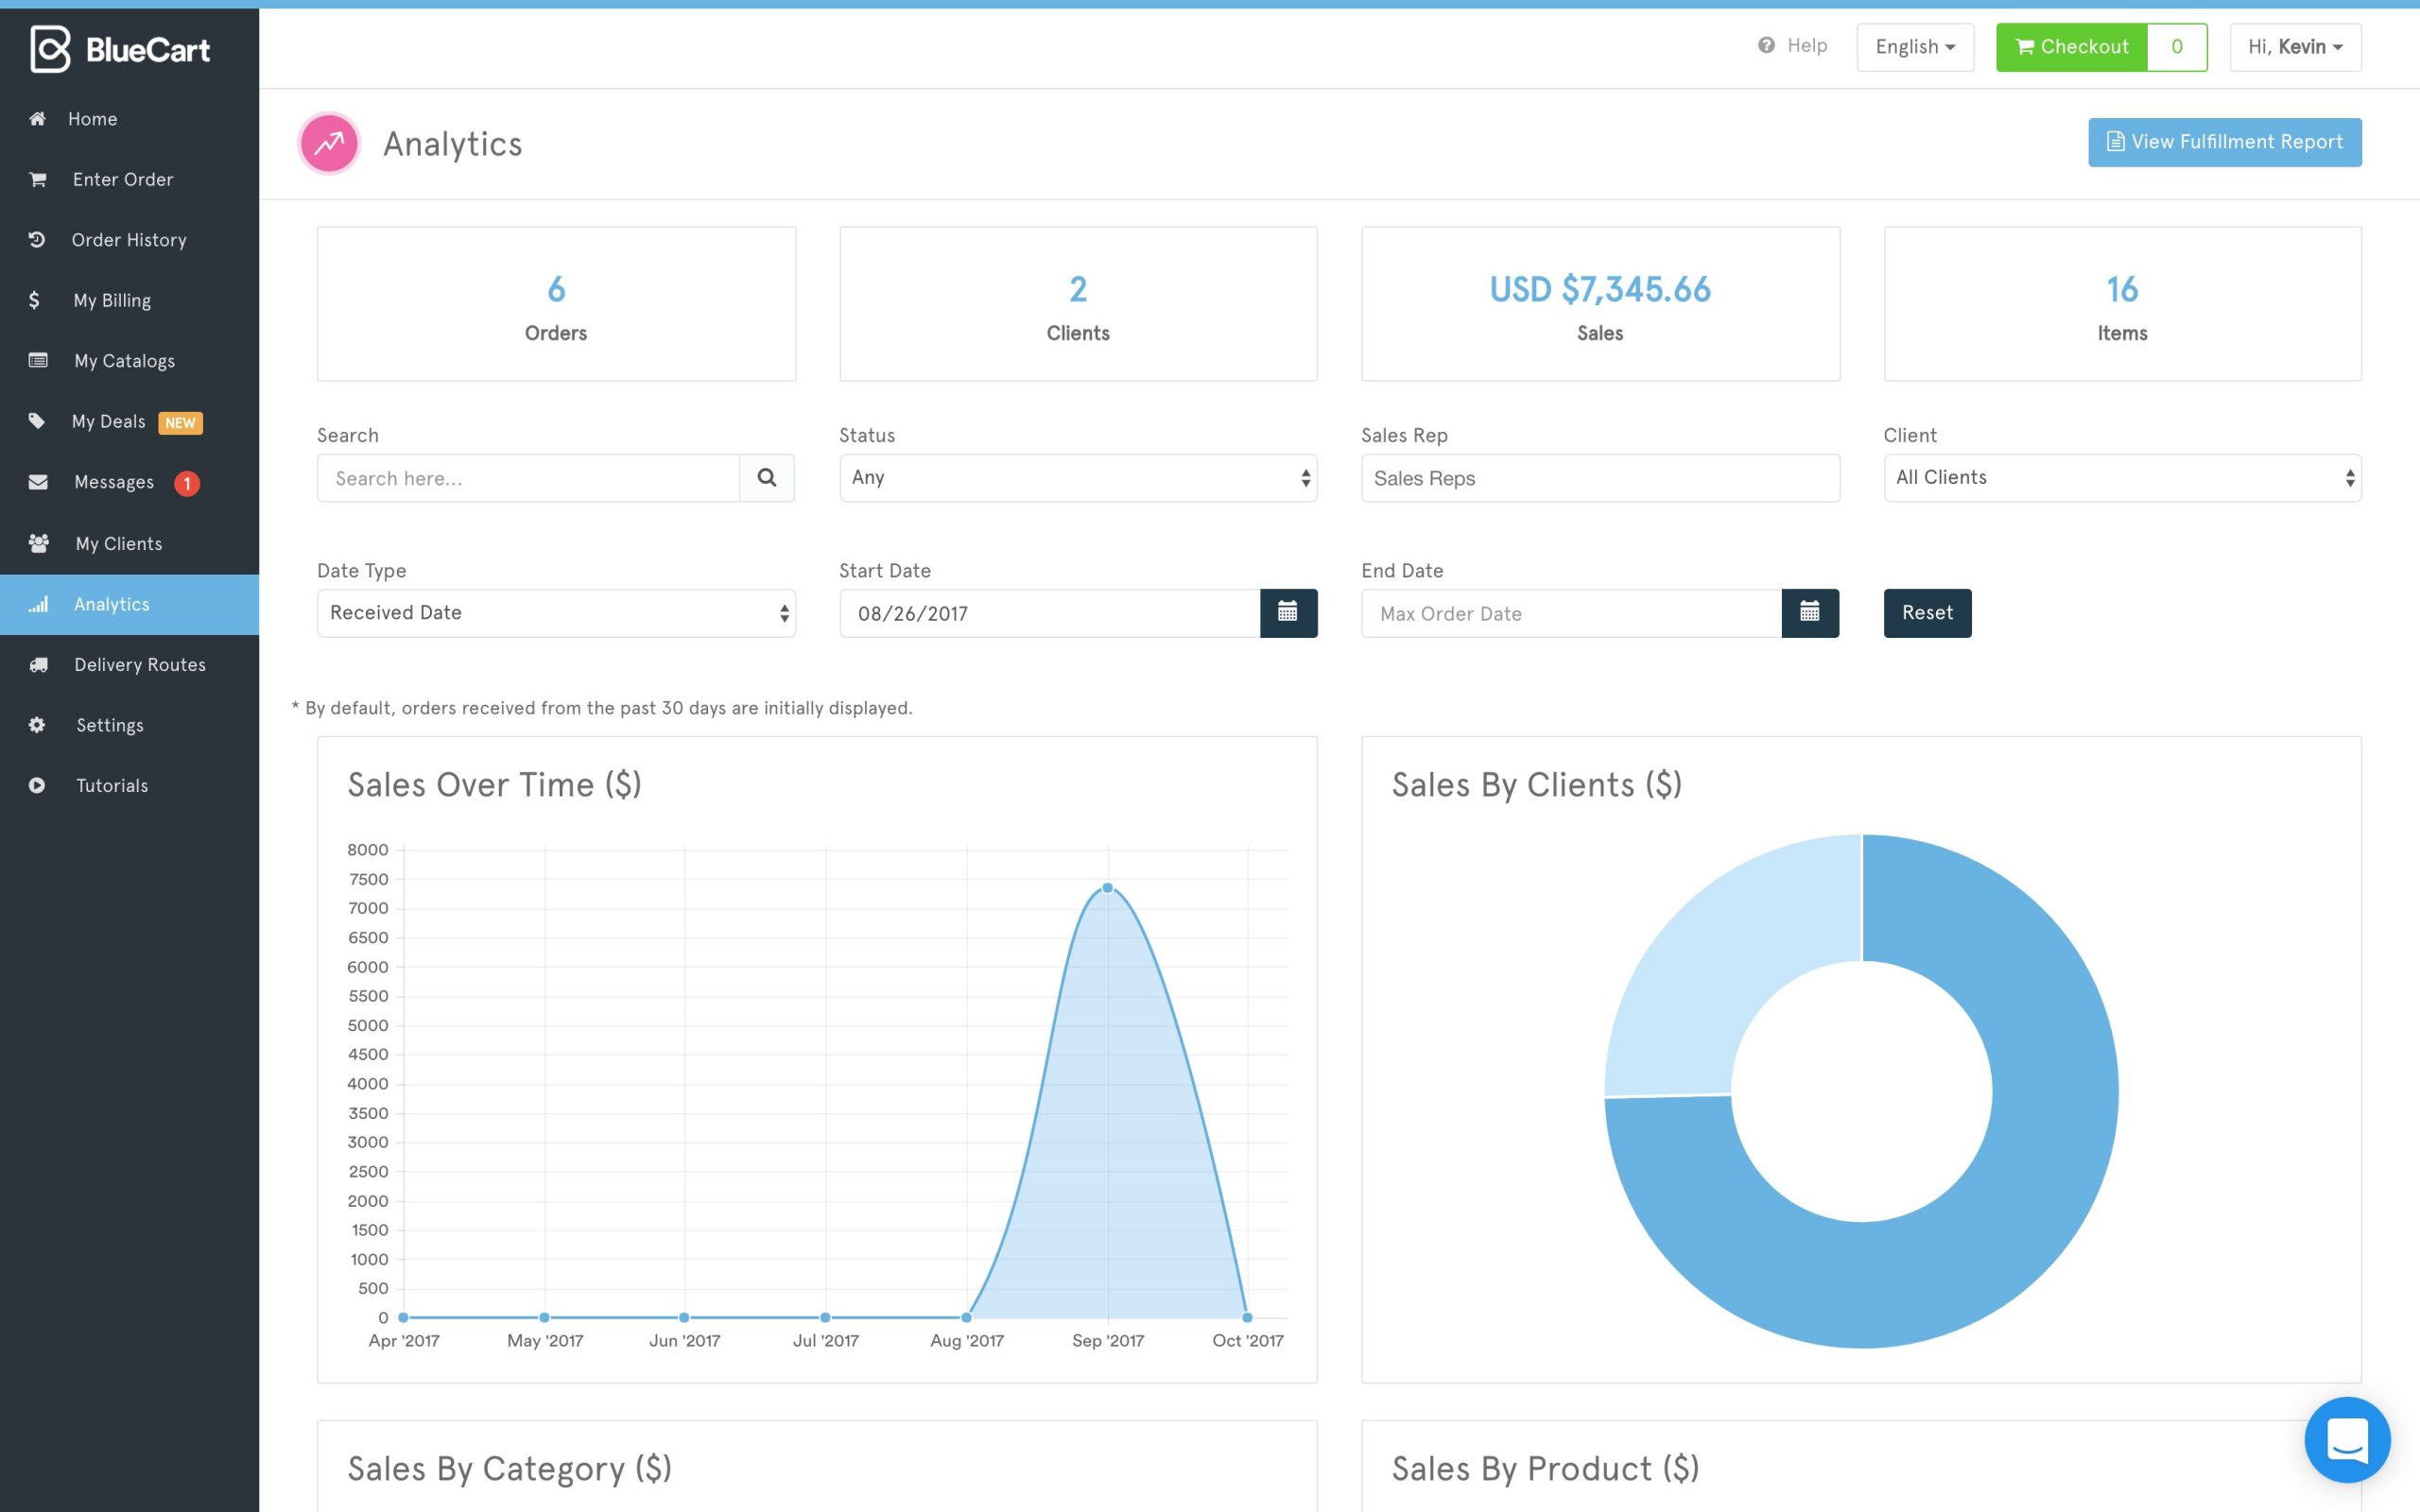
Task: Expand the All Clients dropdown
Action: [2121, 477]
